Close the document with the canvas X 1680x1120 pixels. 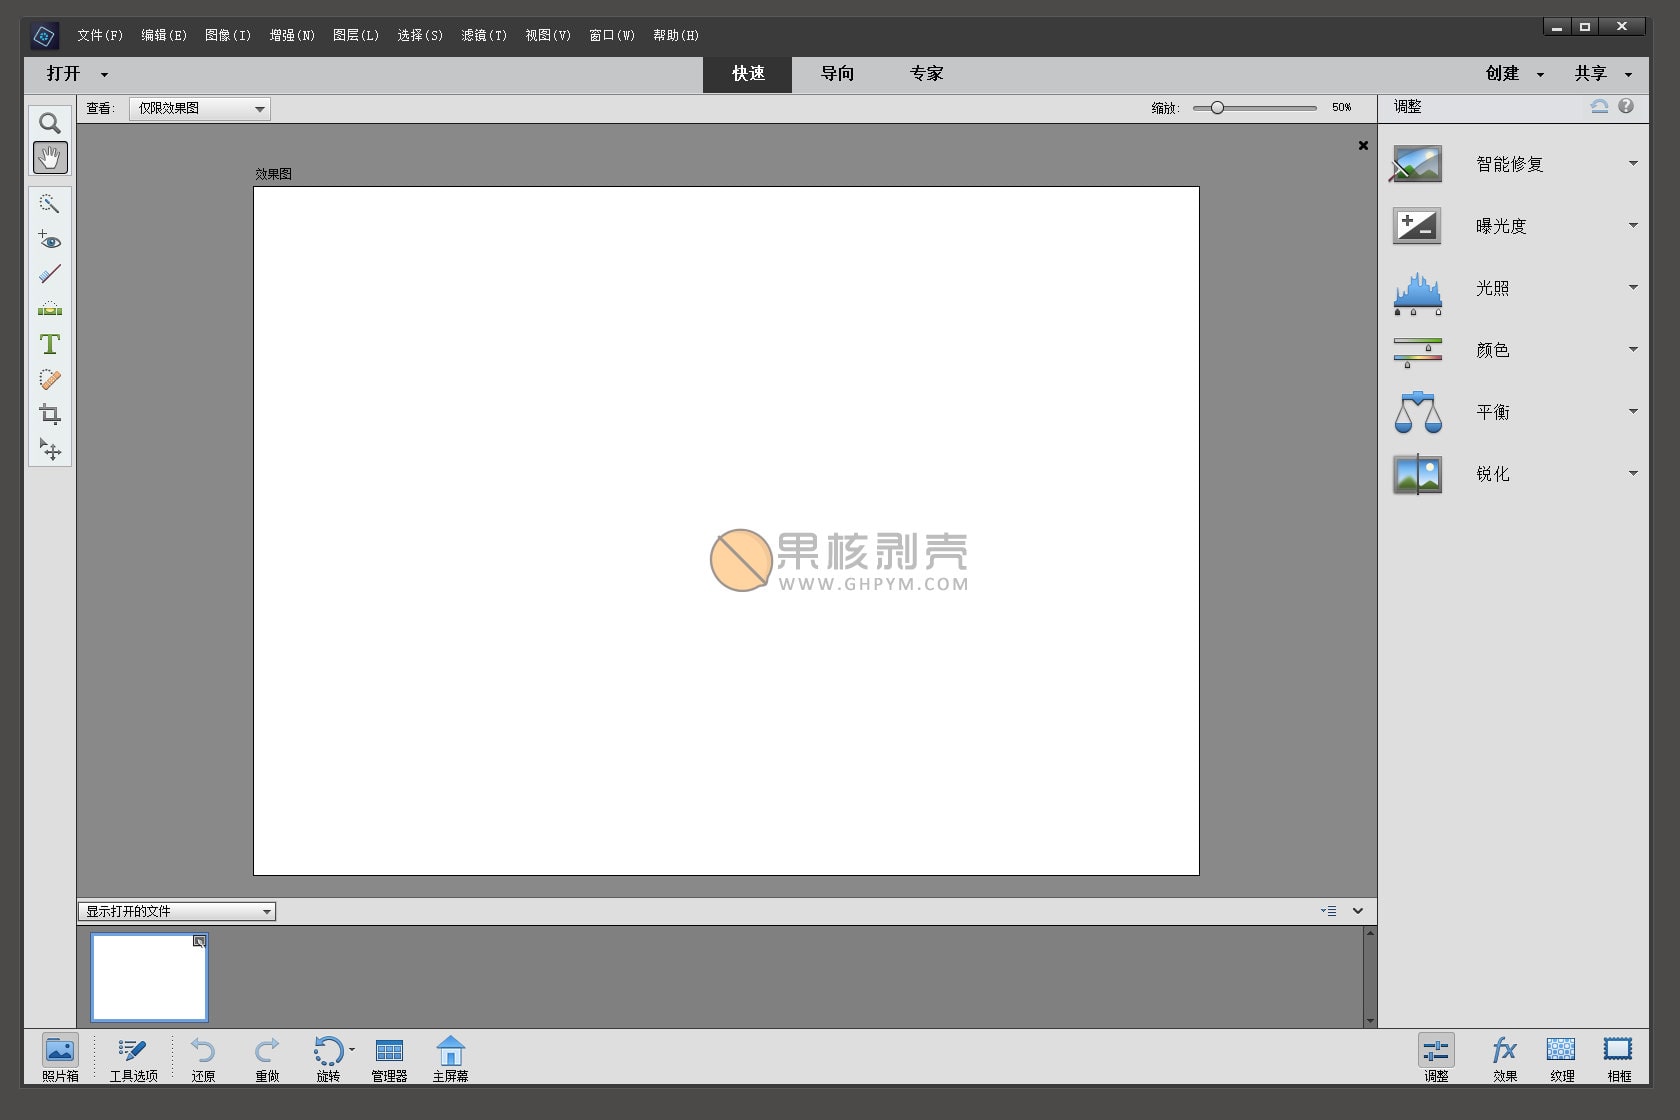1363,145
